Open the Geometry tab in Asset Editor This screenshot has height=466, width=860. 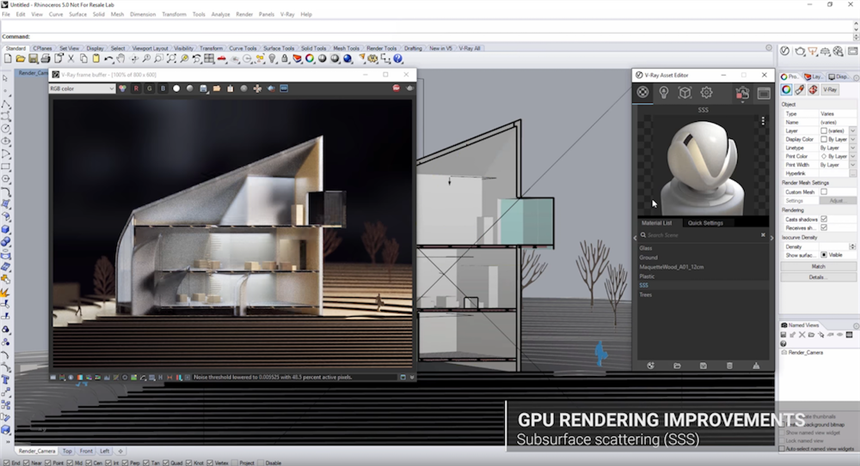click(685, 93)
